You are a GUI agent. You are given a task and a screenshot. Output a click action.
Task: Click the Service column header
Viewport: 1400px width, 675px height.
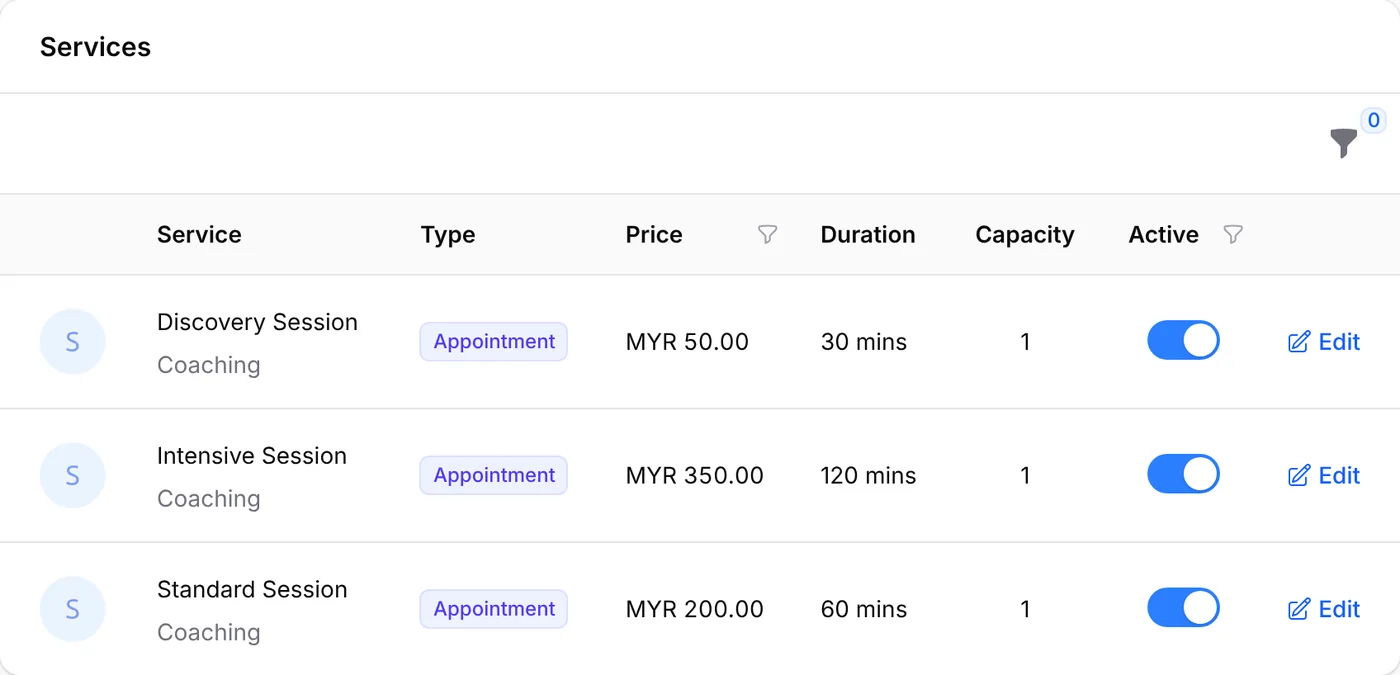pyautogui.click(x=199, y=235)
